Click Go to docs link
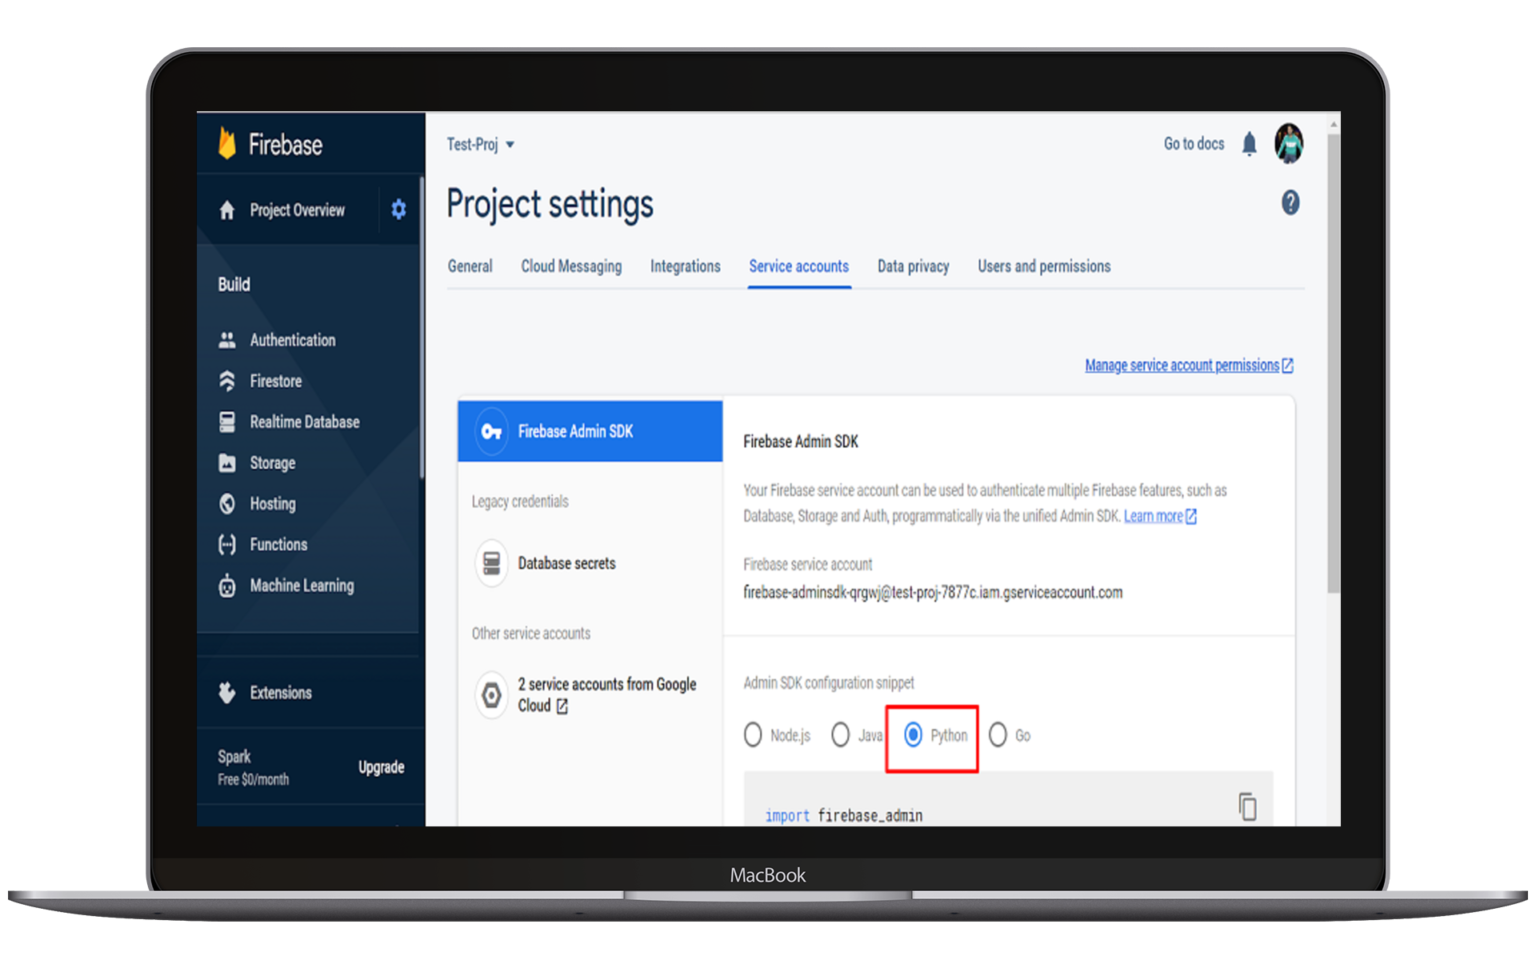Image resolution: width=1536 pixels, height=960 pixels. [1194, 144]
